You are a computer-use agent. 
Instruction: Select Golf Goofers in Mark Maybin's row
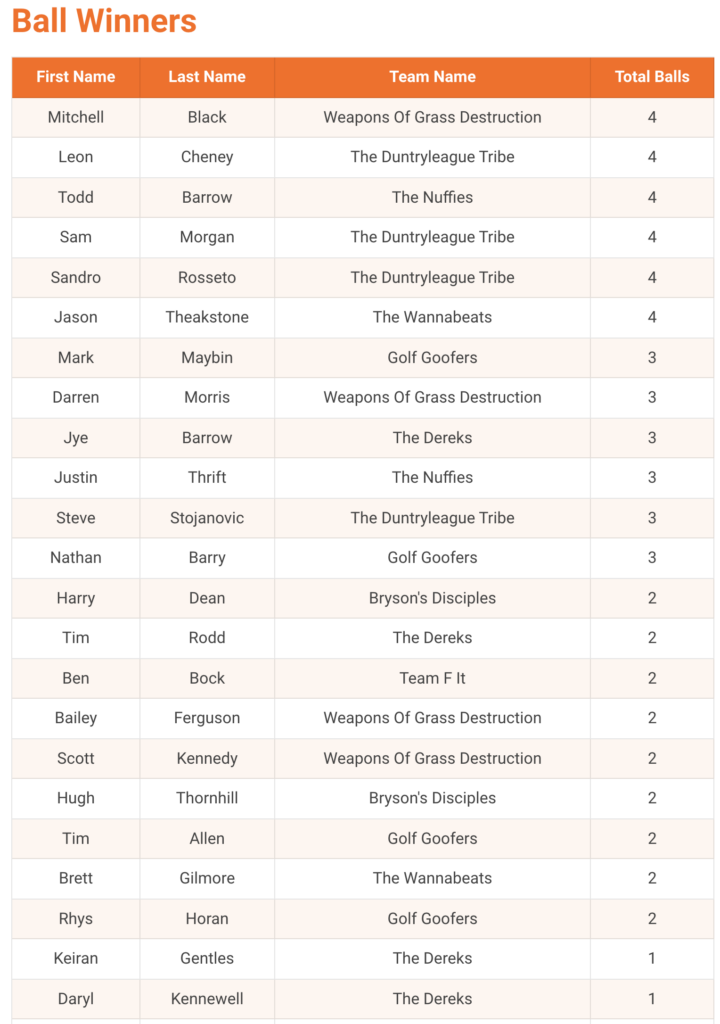[x=433, y=357]
